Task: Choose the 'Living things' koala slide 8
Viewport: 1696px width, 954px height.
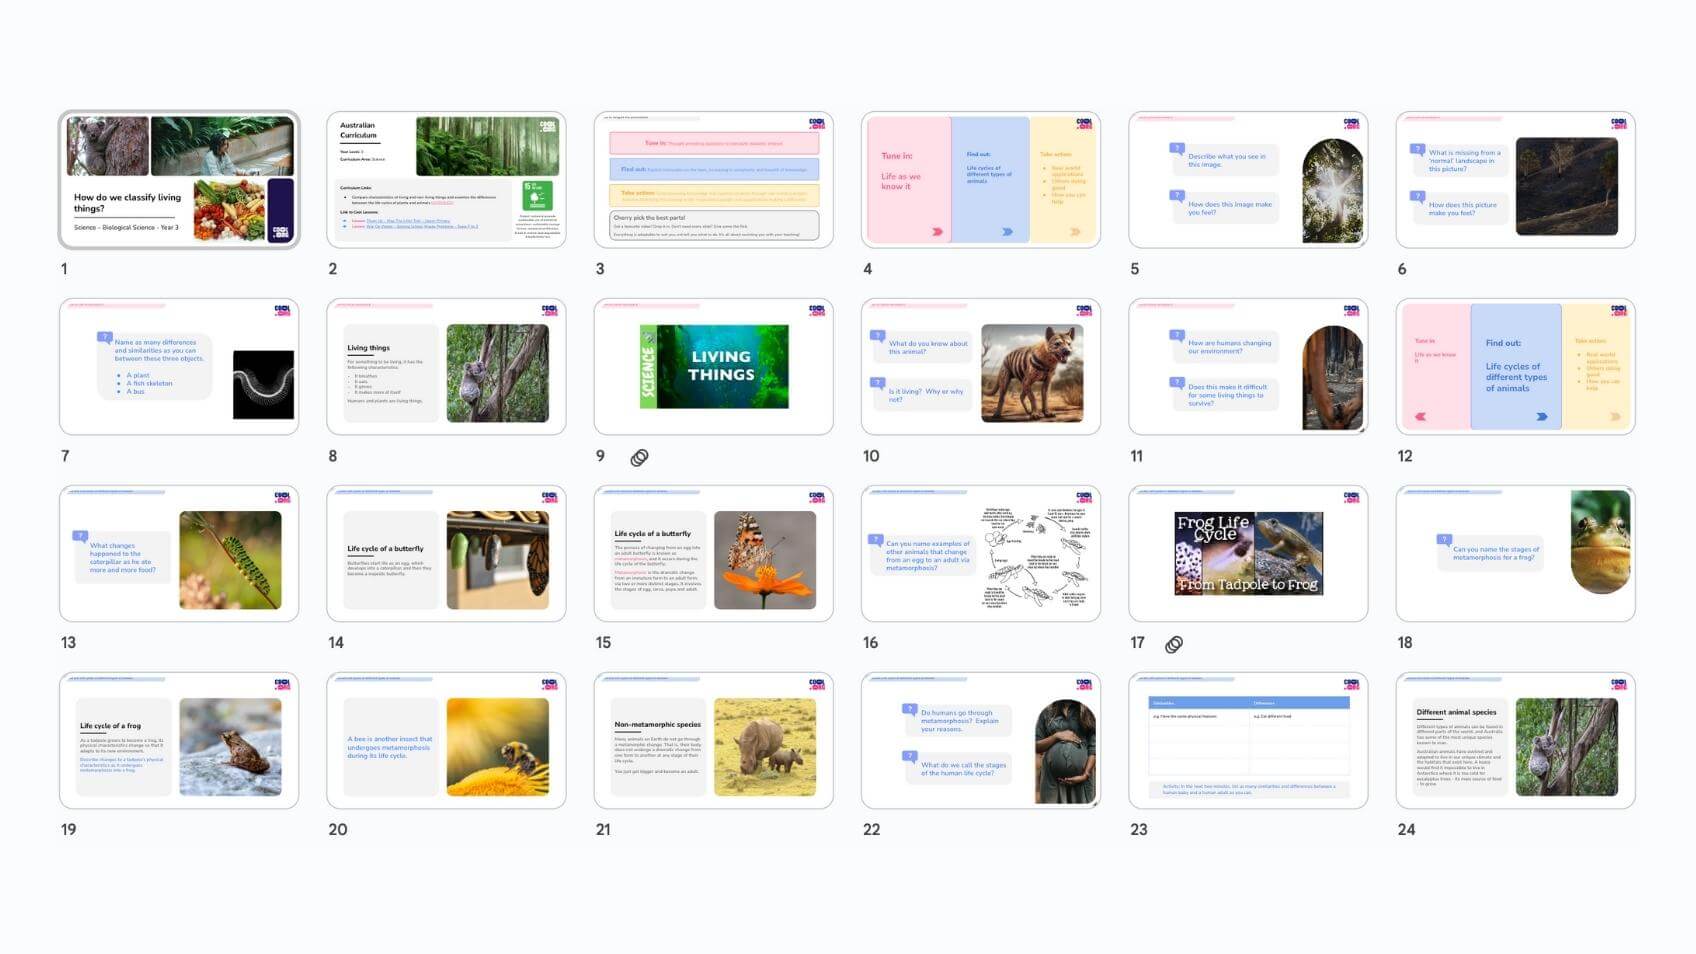Action: 446,367
